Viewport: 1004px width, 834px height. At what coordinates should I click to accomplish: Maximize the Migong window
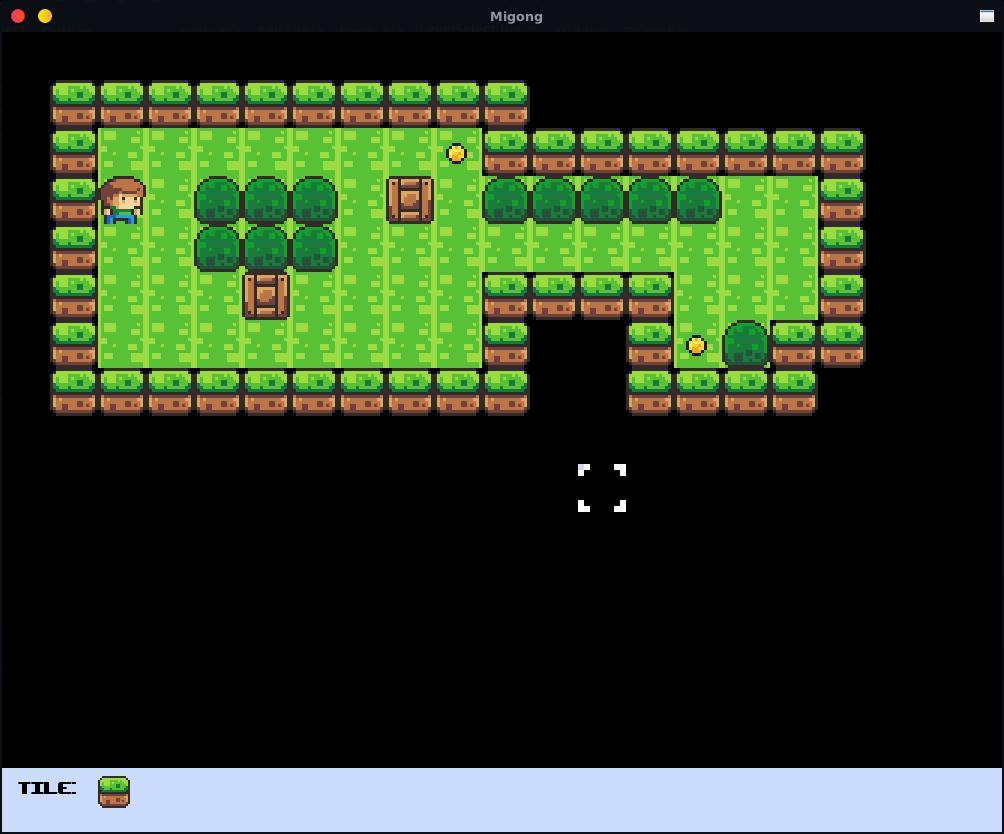pyautogui.click(x=987, y=16)
